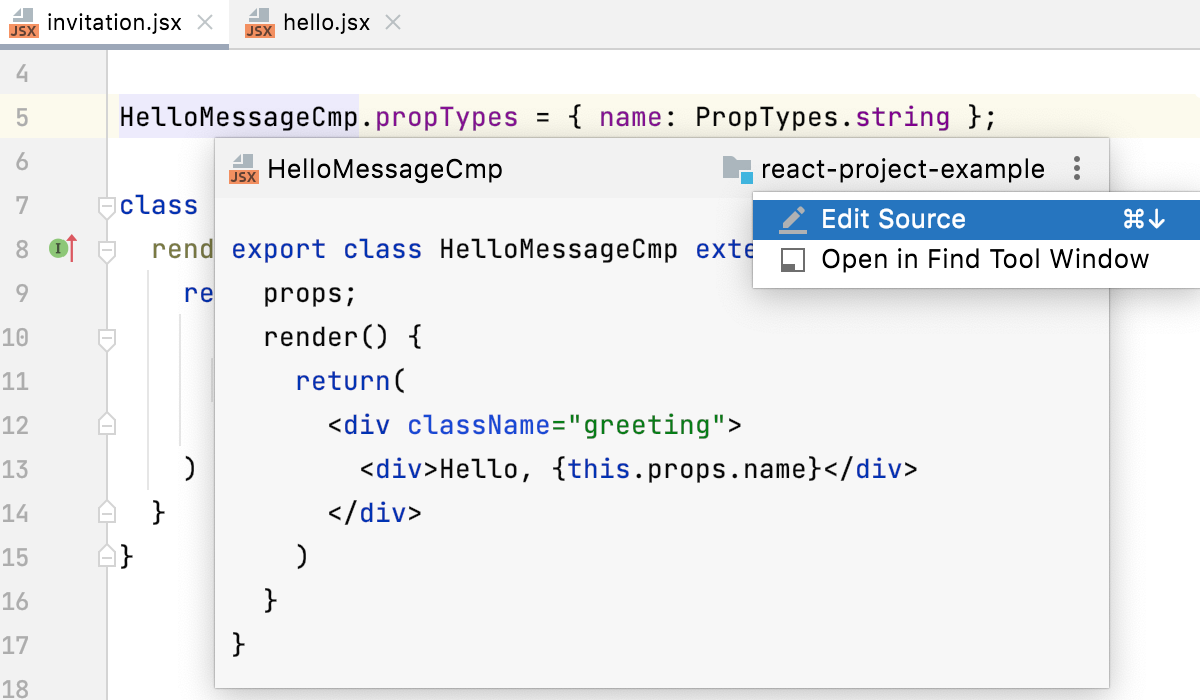Click the tool window icon beside Open in Find Tool Window
The image size is (1200, 700).
(x=793, y=259)
